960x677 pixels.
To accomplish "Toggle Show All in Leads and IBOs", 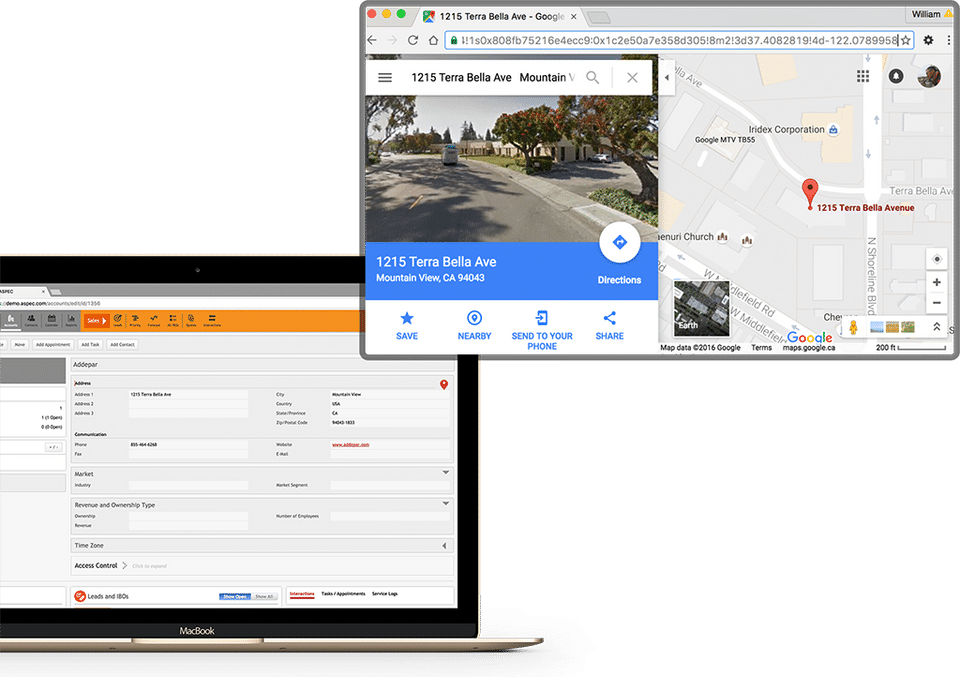I will tap(264, 596).
